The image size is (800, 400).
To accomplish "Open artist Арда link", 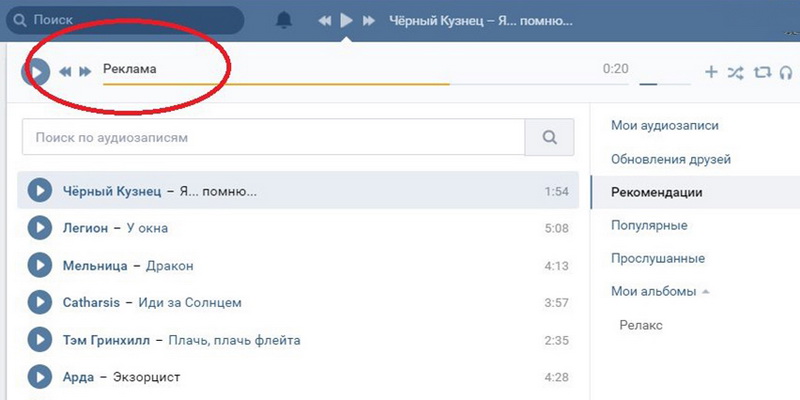I will (x=79, y=378).
